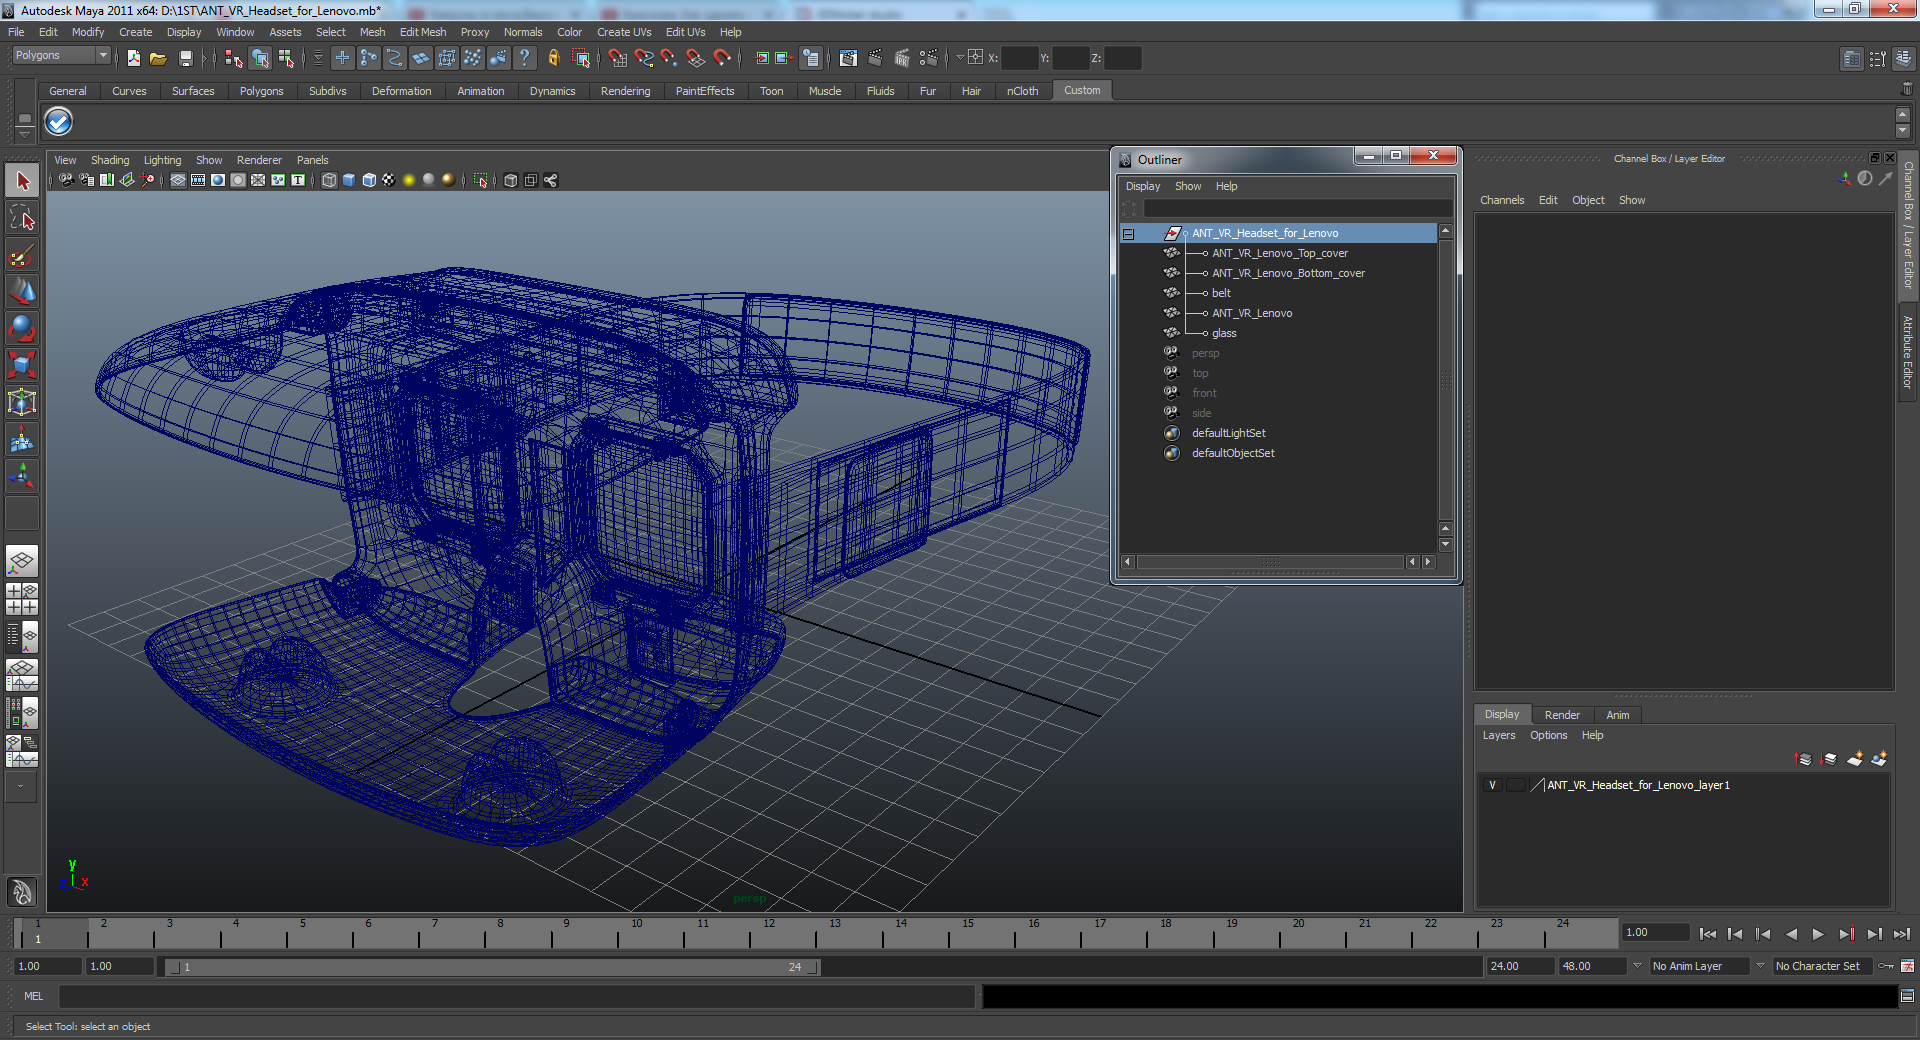Switch to four view layout
1920x1040 pixels.
point(22,599)
